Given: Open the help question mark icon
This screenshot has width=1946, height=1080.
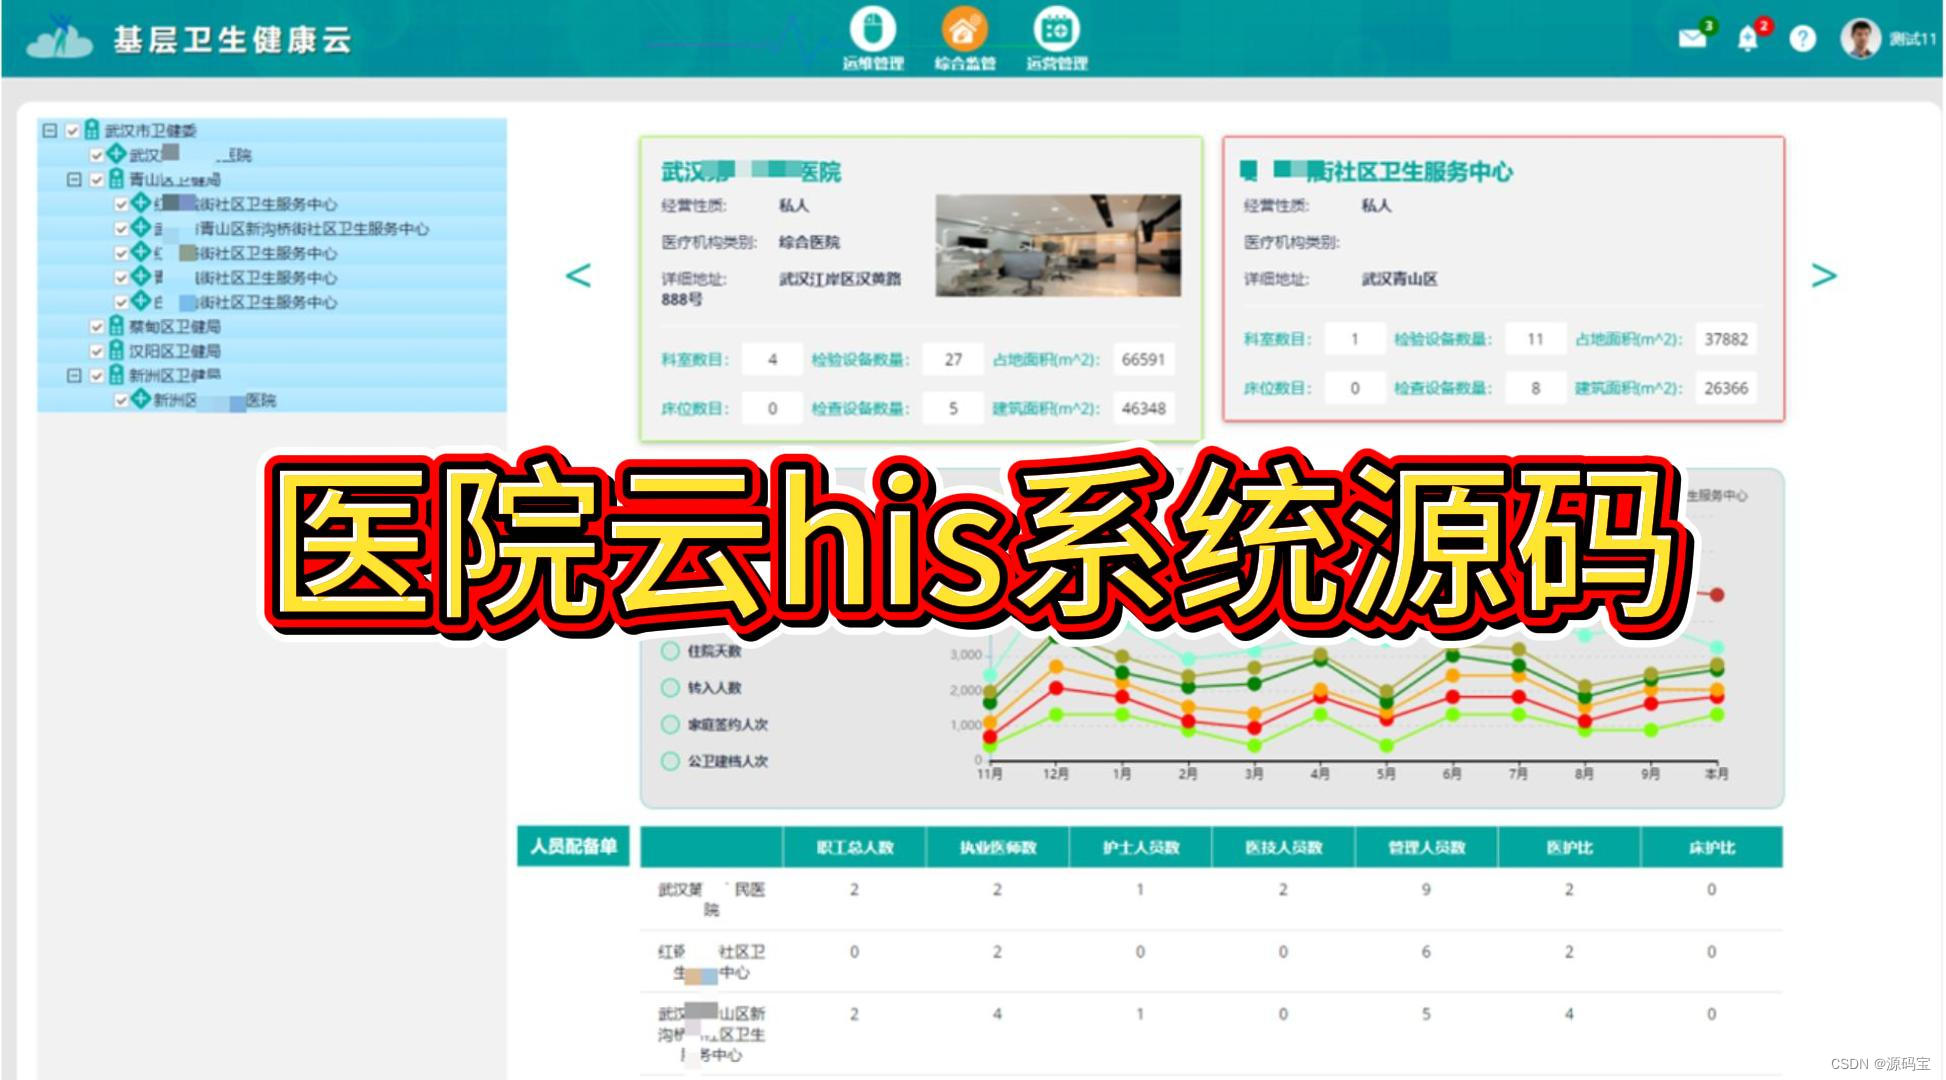Looking at the screenshot, I should click(x=1802, y=39).
